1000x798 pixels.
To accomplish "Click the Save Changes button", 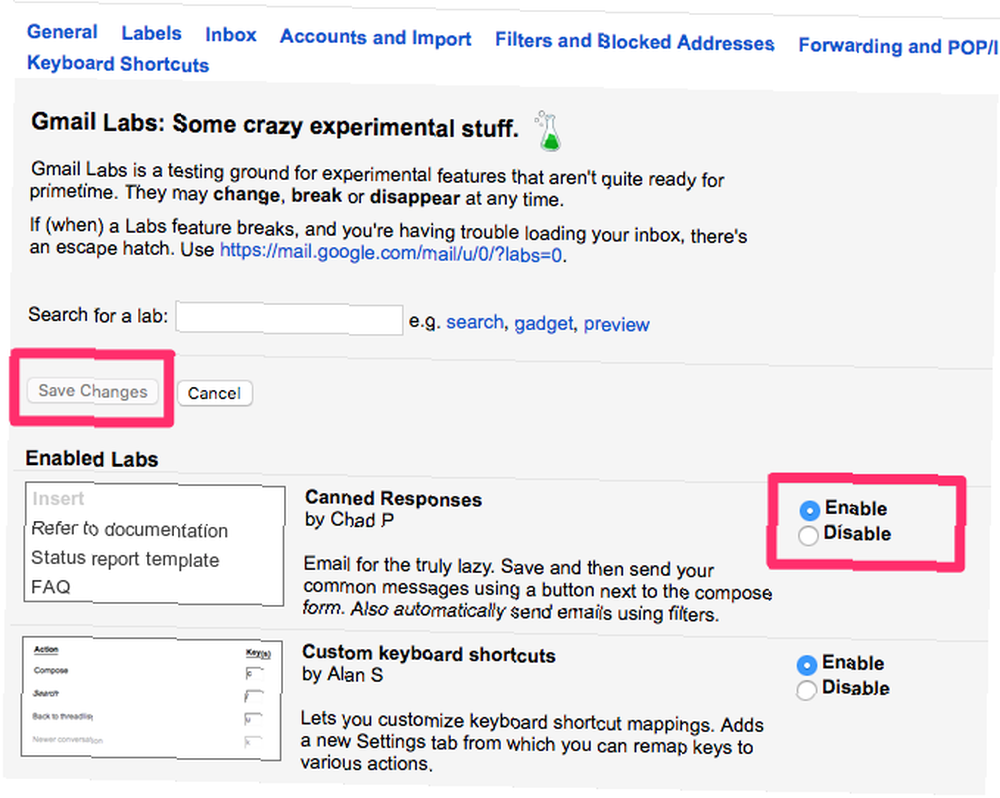I will [x=92, y=391].
